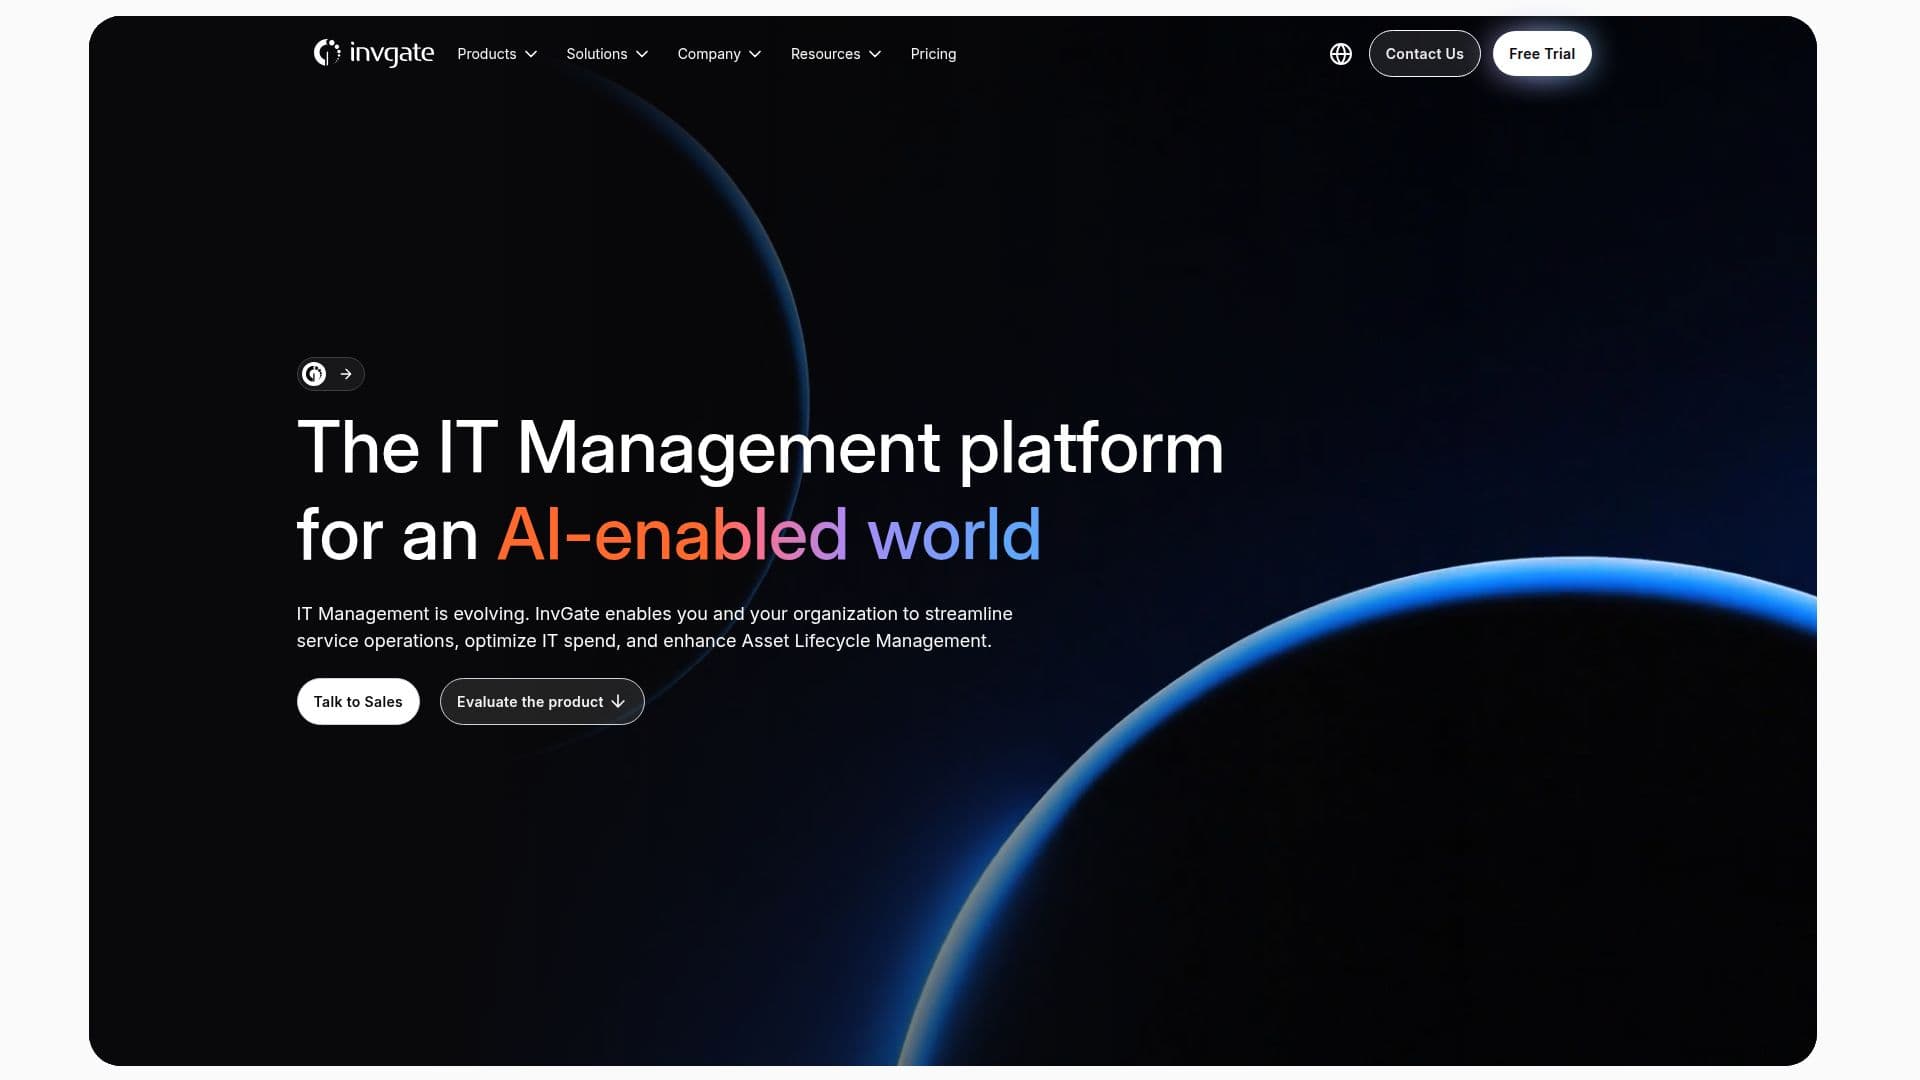Viewport: 1920px width, 1080px height.
Task: Click the headline text "The IT Management platform"
Action: click(x=760, y=447)
